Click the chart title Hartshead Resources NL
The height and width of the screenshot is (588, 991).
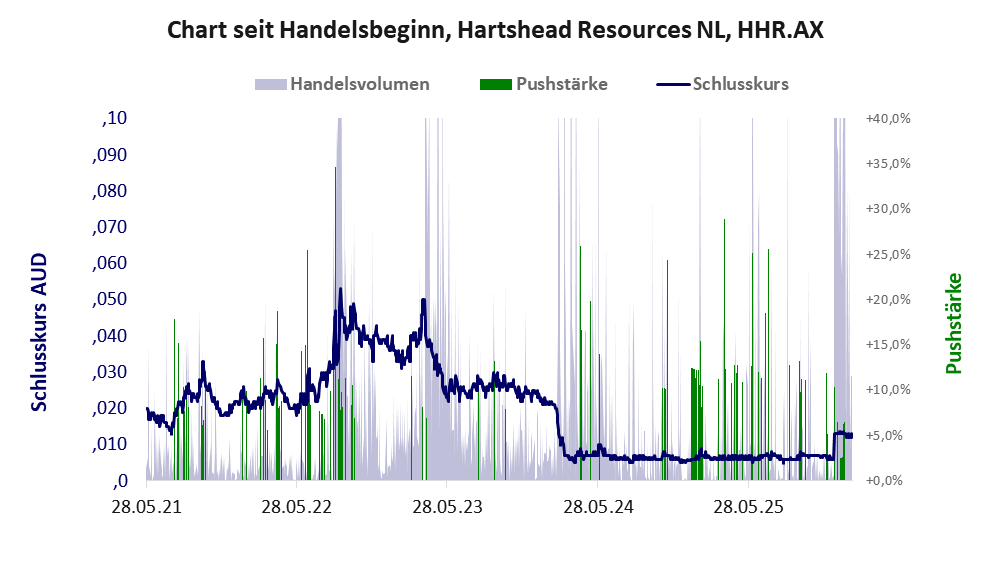point(495,30)
